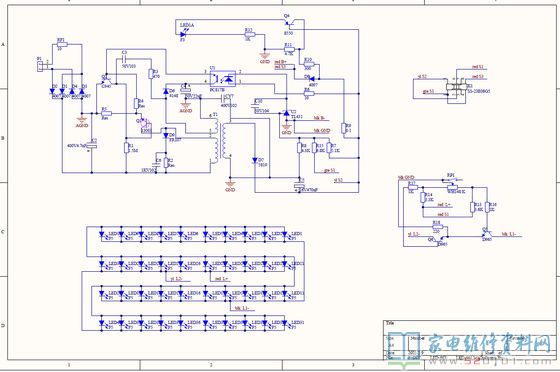Click the S1 switch block symbol
The width and height of the screenshot is (560, 372).
(456, 86)
